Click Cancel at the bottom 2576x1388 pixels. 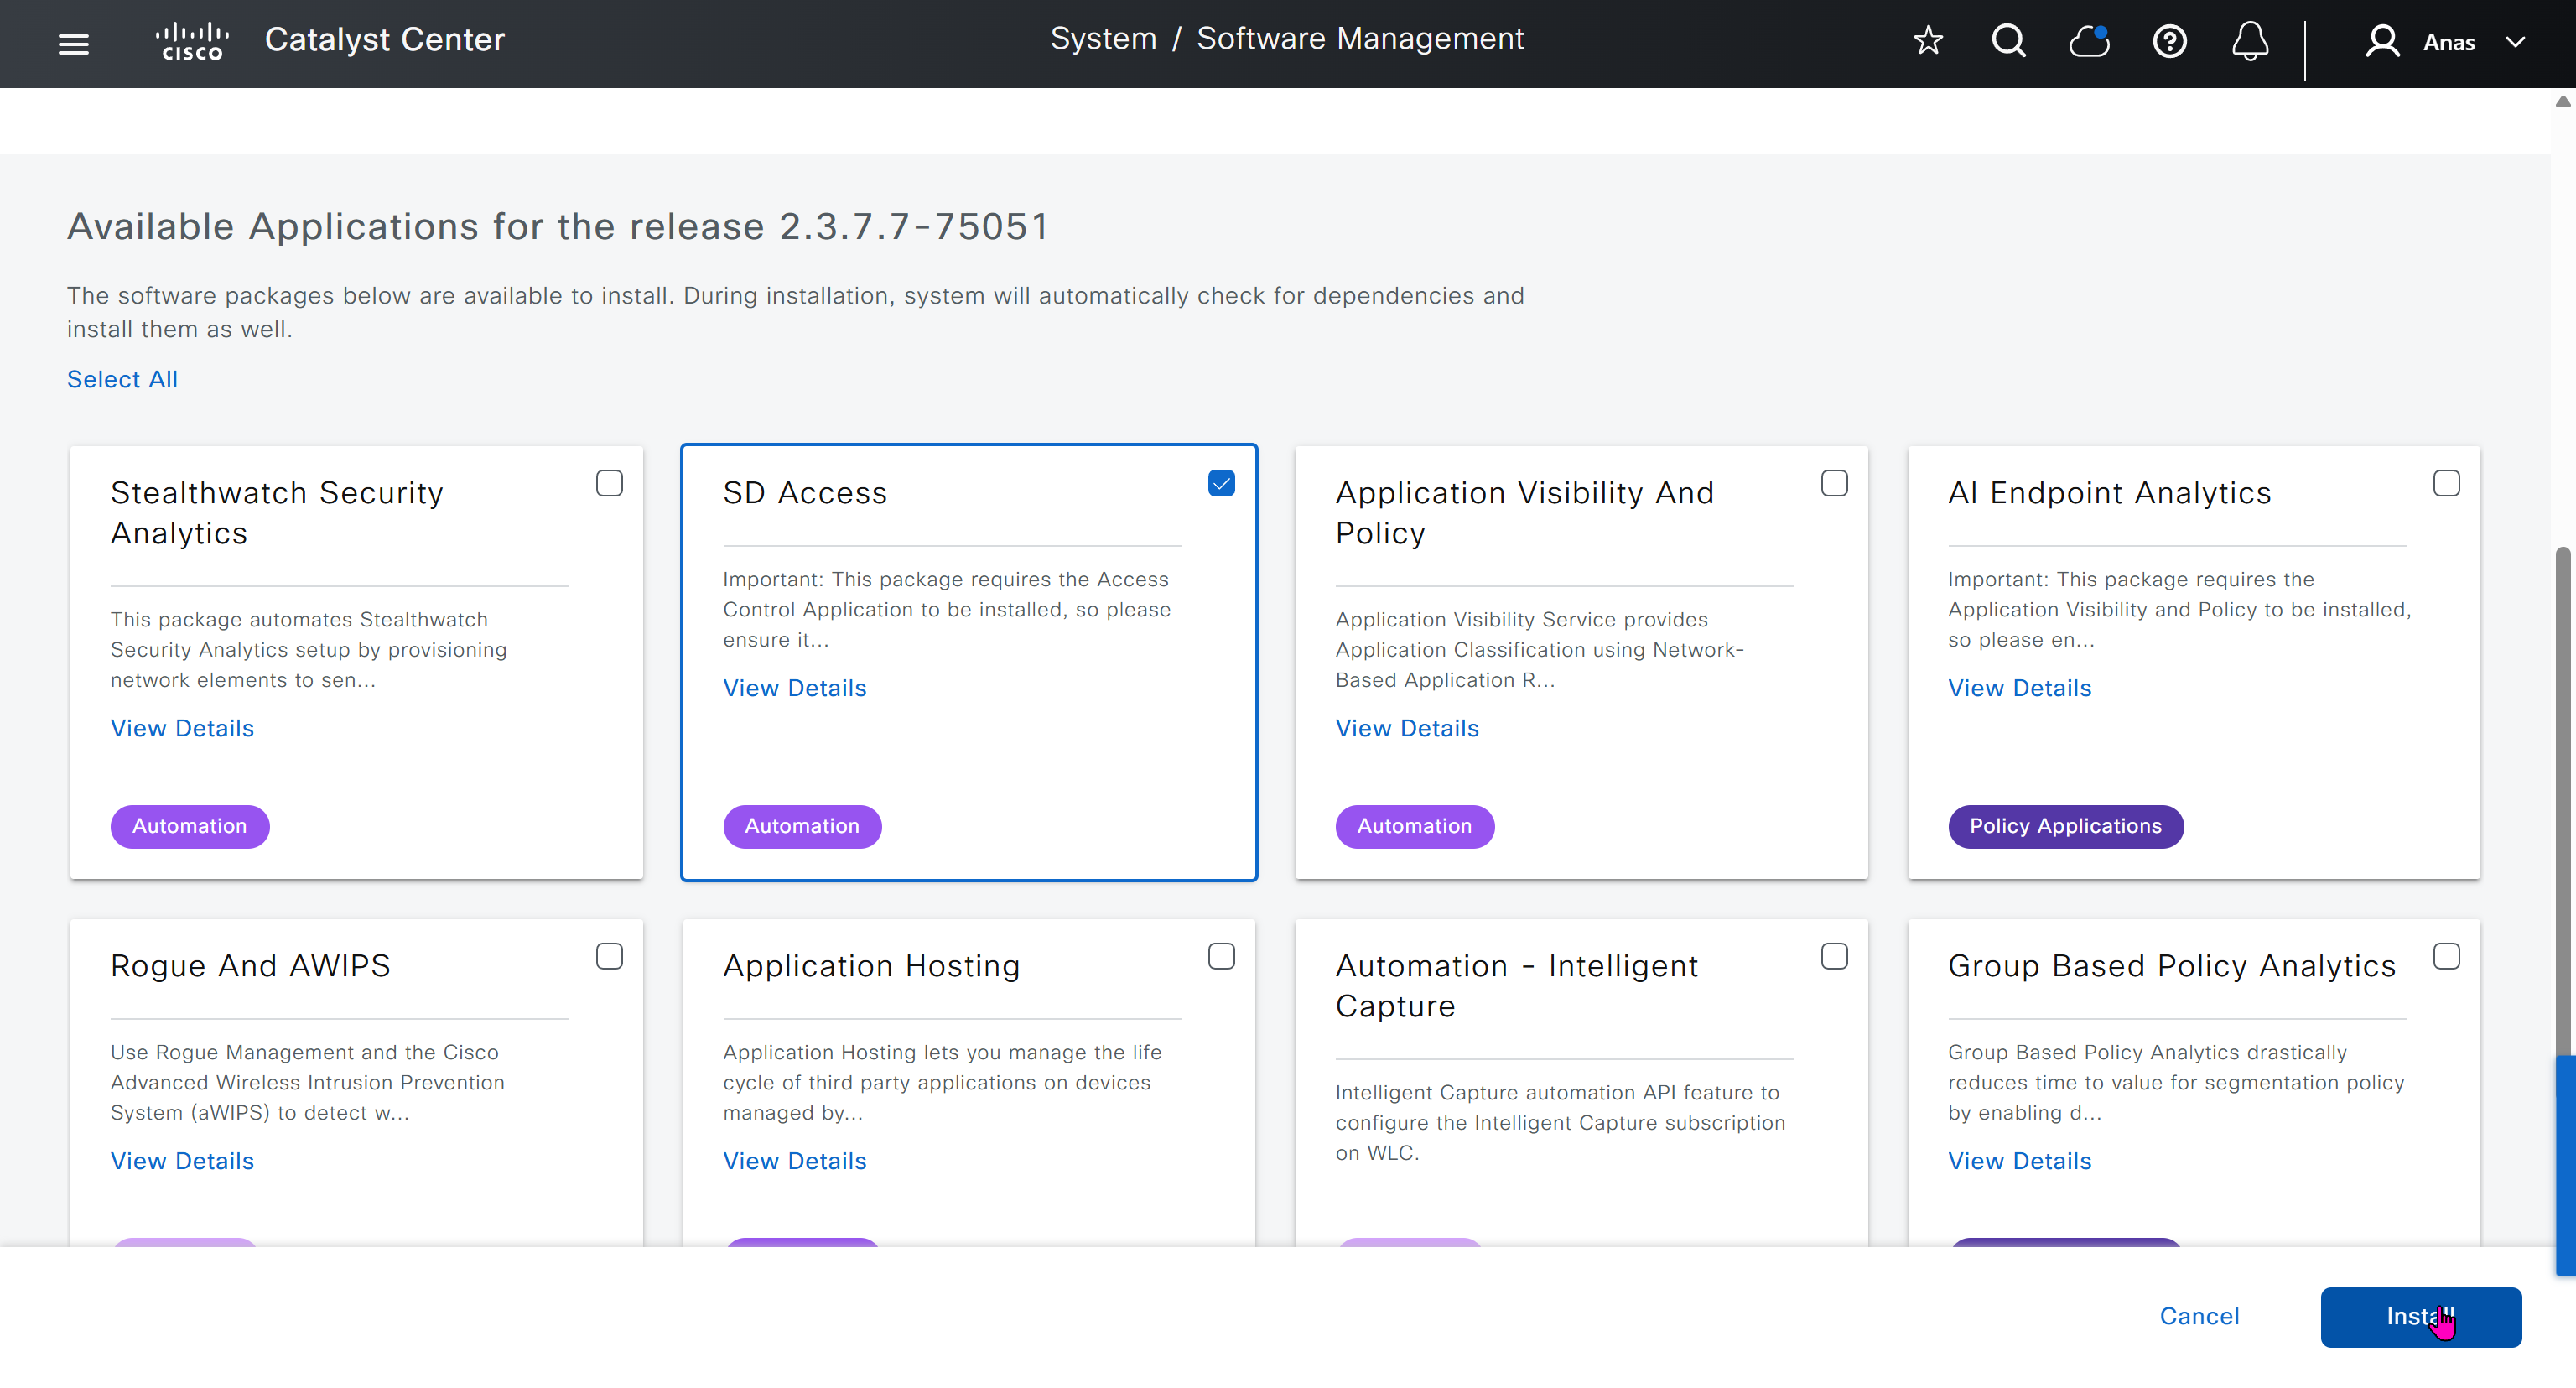click(2199, 1316)
